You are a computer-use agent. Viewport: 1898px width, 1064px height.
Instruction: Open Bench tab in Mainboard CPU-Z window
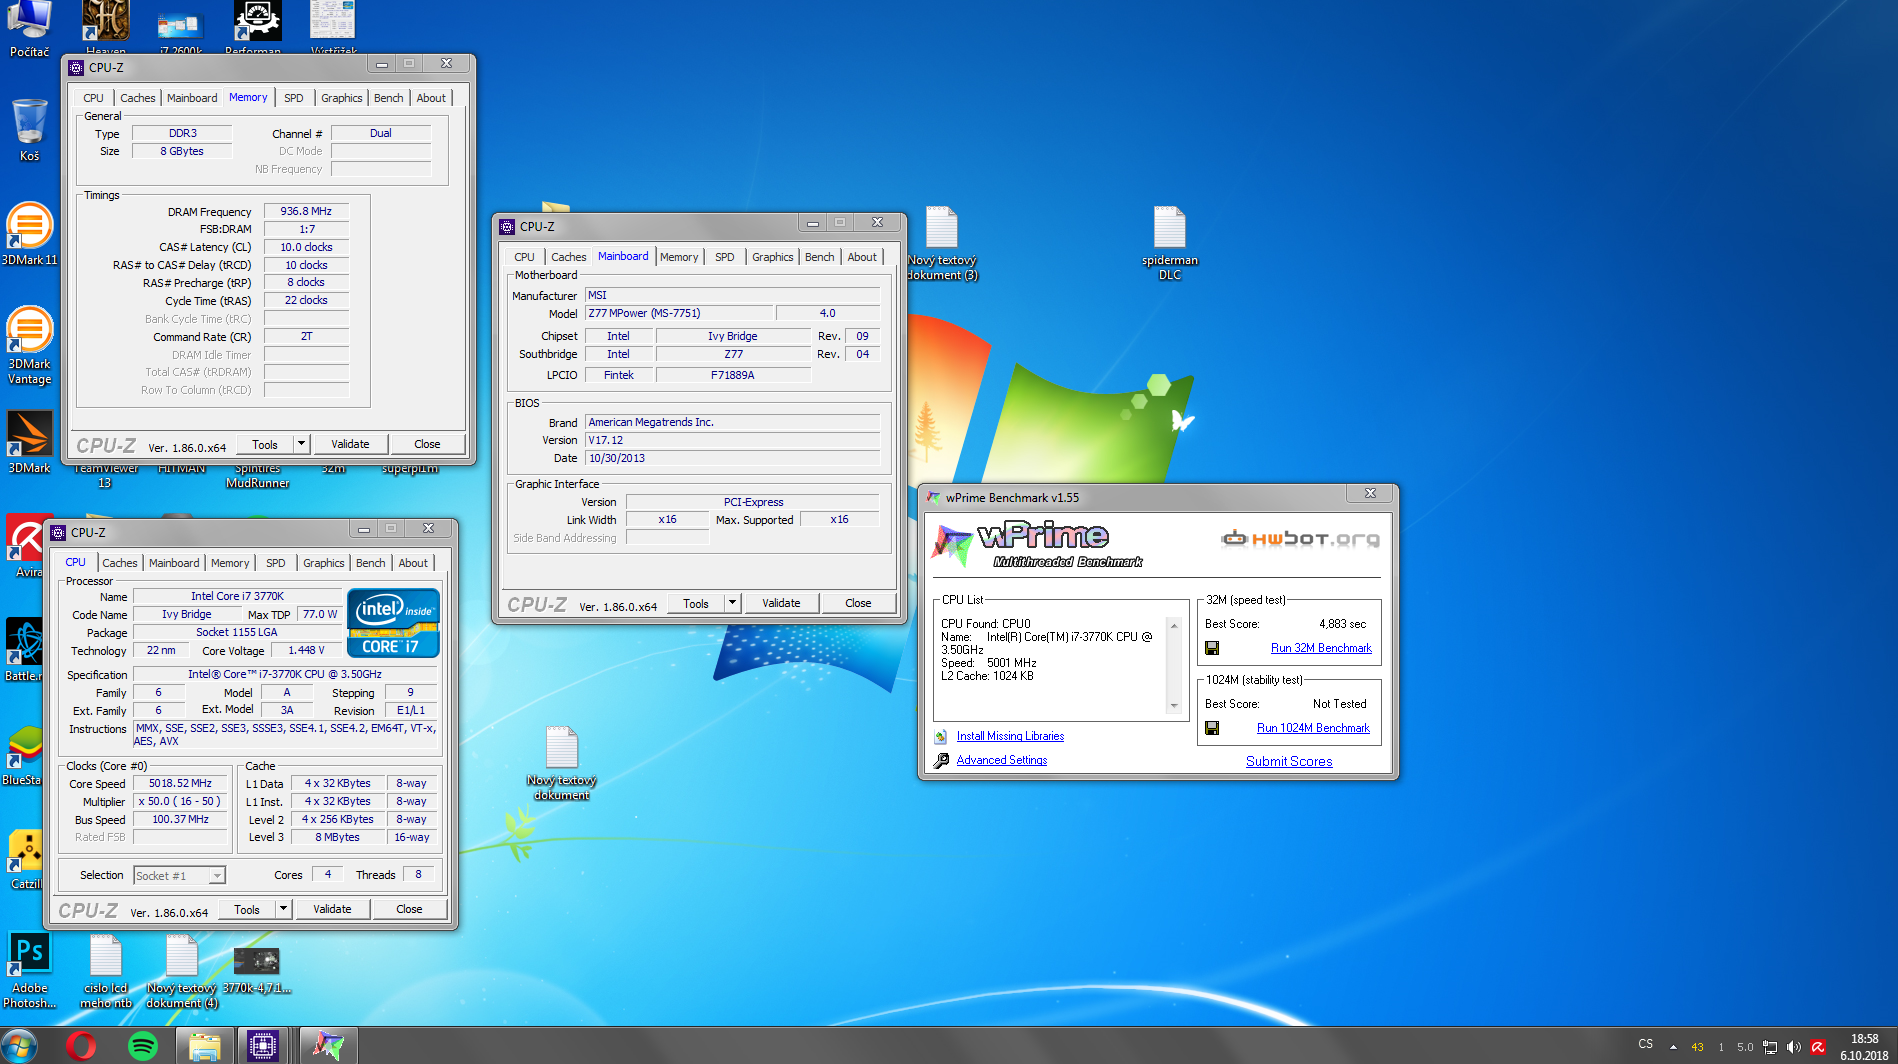coord(819,257)
